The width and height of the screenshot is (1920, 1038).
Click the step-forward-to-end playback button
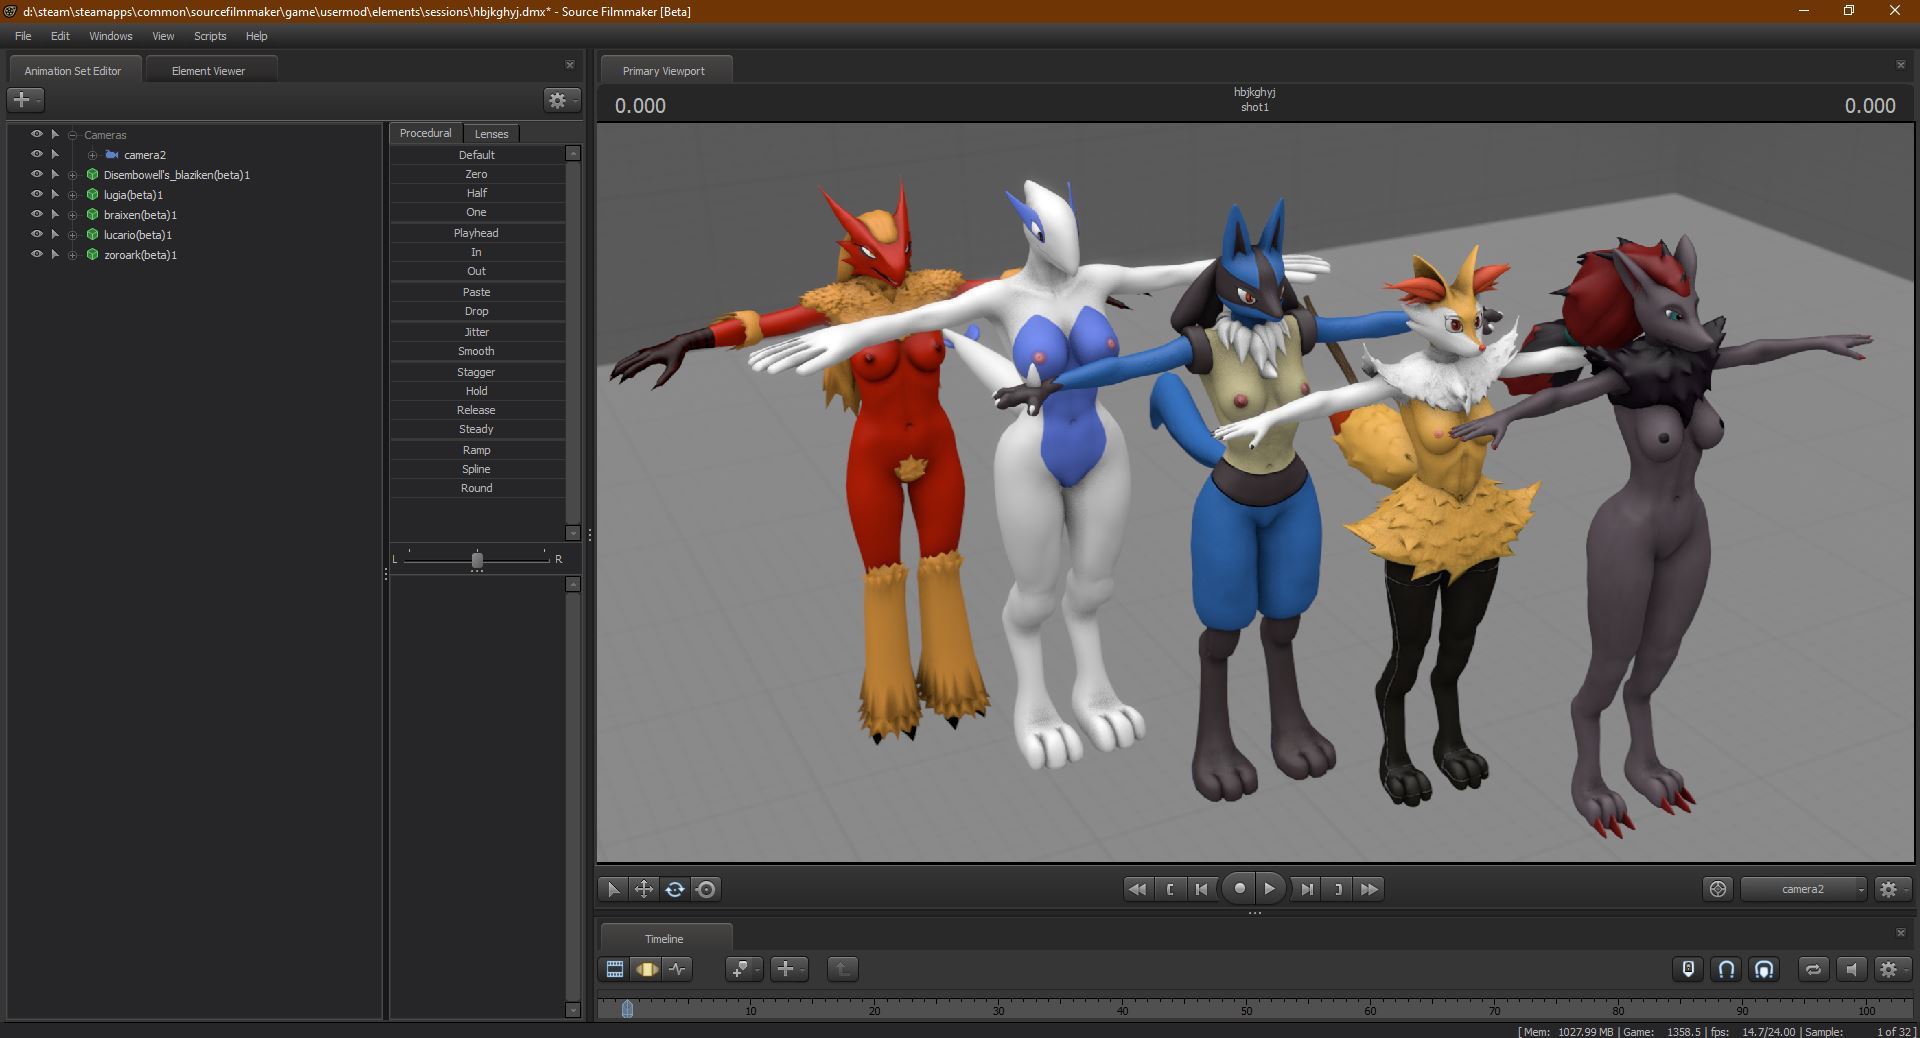pyautogui.click(x=1306, y=889)
